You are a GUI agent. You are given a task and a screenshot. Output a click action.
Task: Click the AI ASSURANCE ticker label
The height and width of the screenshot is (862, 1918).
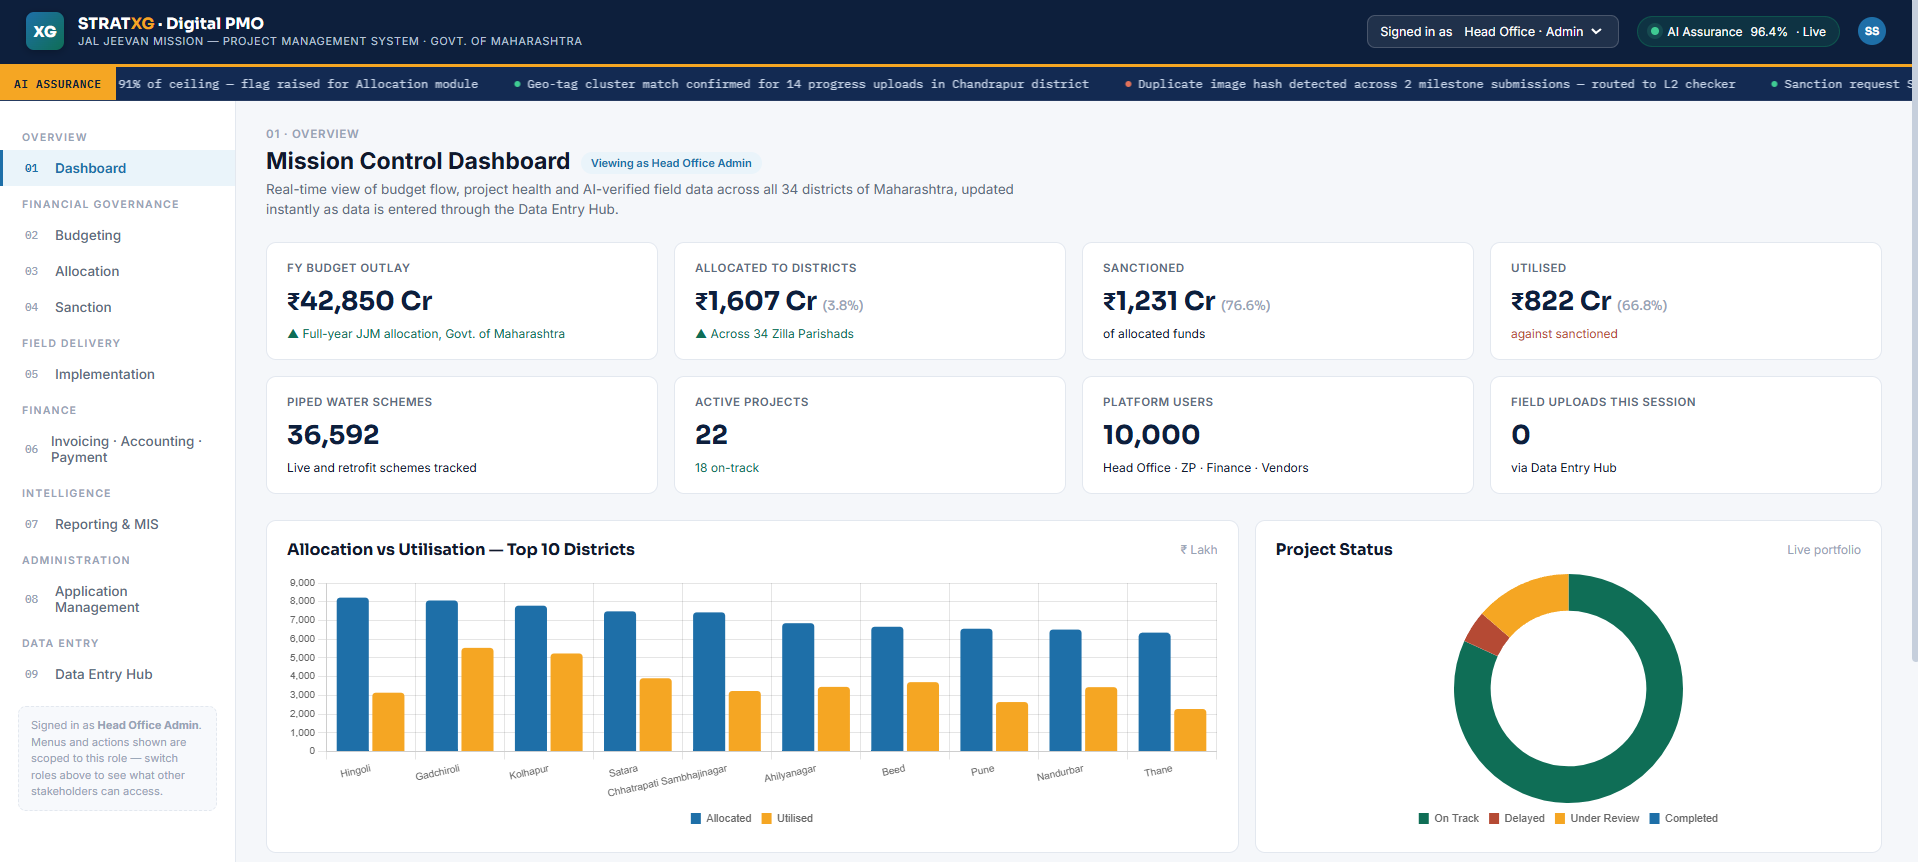[x=57, y=84]
